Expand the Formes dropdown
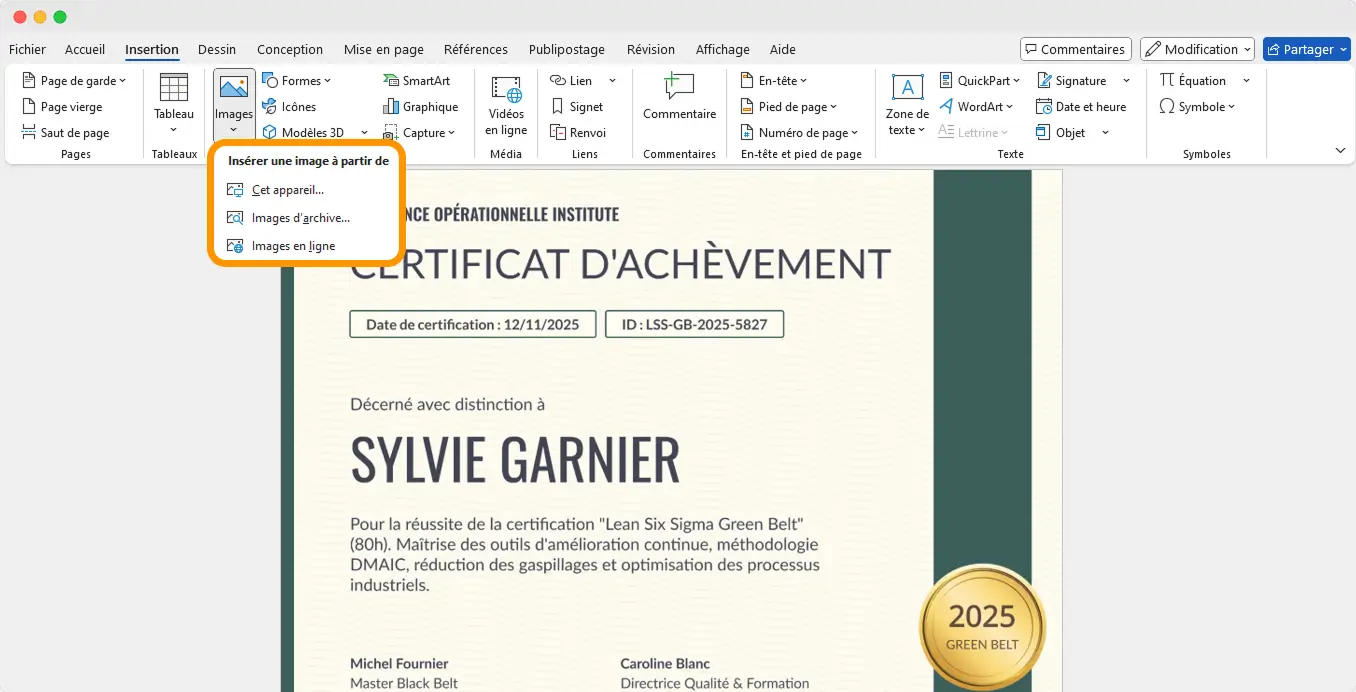Image resolution: width=1356 pixels, height=692 pixels. 296,81
